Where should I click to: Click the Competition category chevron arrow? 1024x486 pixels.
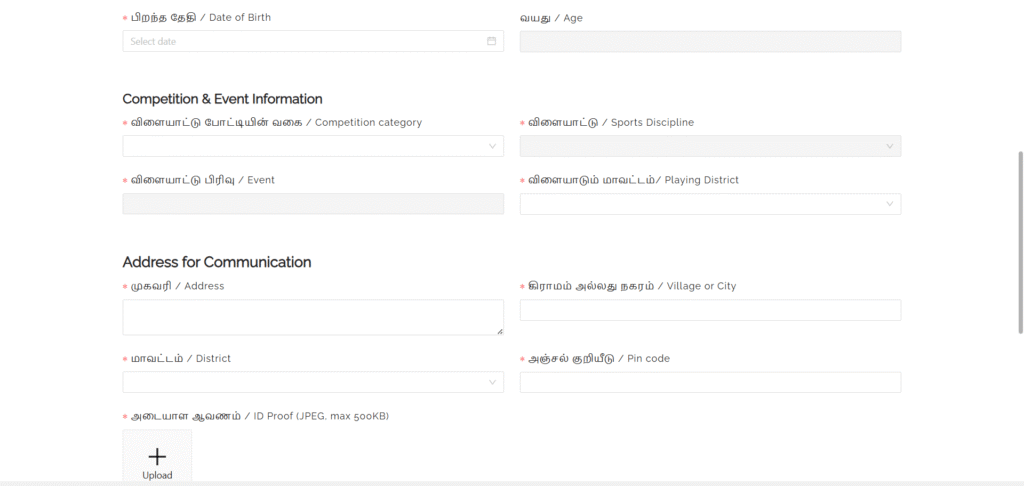[492, 146]
